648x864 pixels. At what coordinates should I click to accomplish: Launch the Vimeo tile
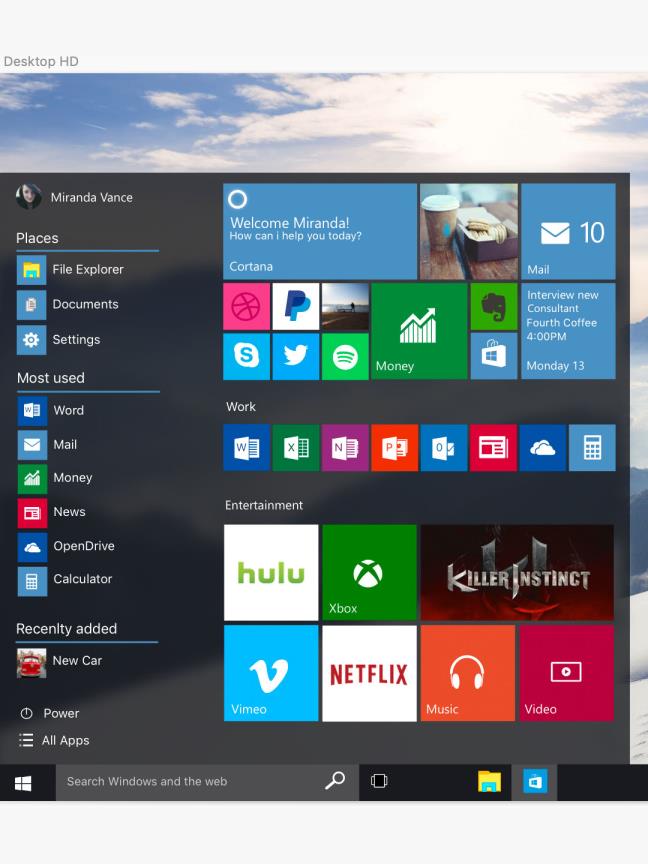271,673
